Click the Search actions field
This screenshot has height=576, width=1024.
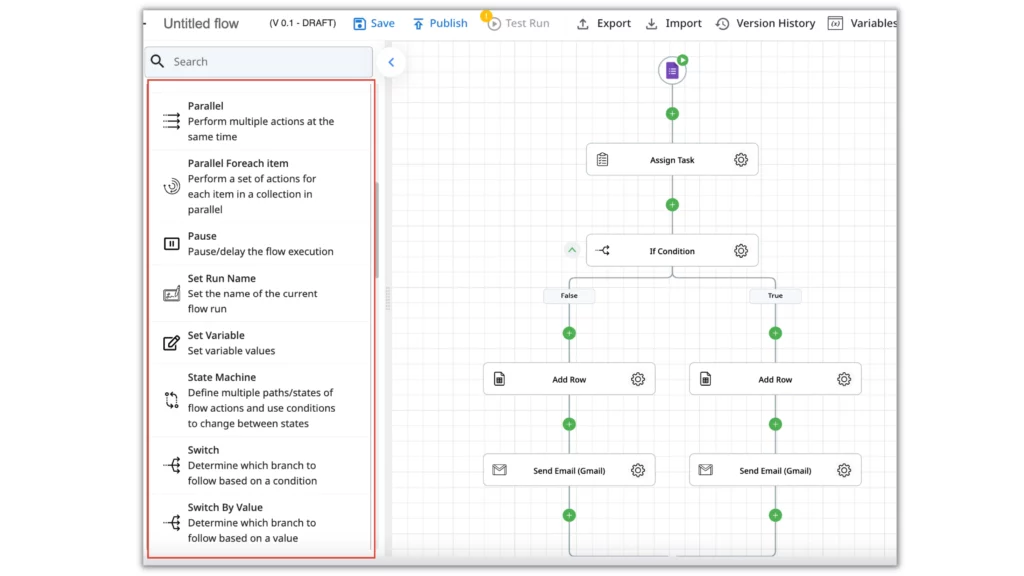[259, 61]
